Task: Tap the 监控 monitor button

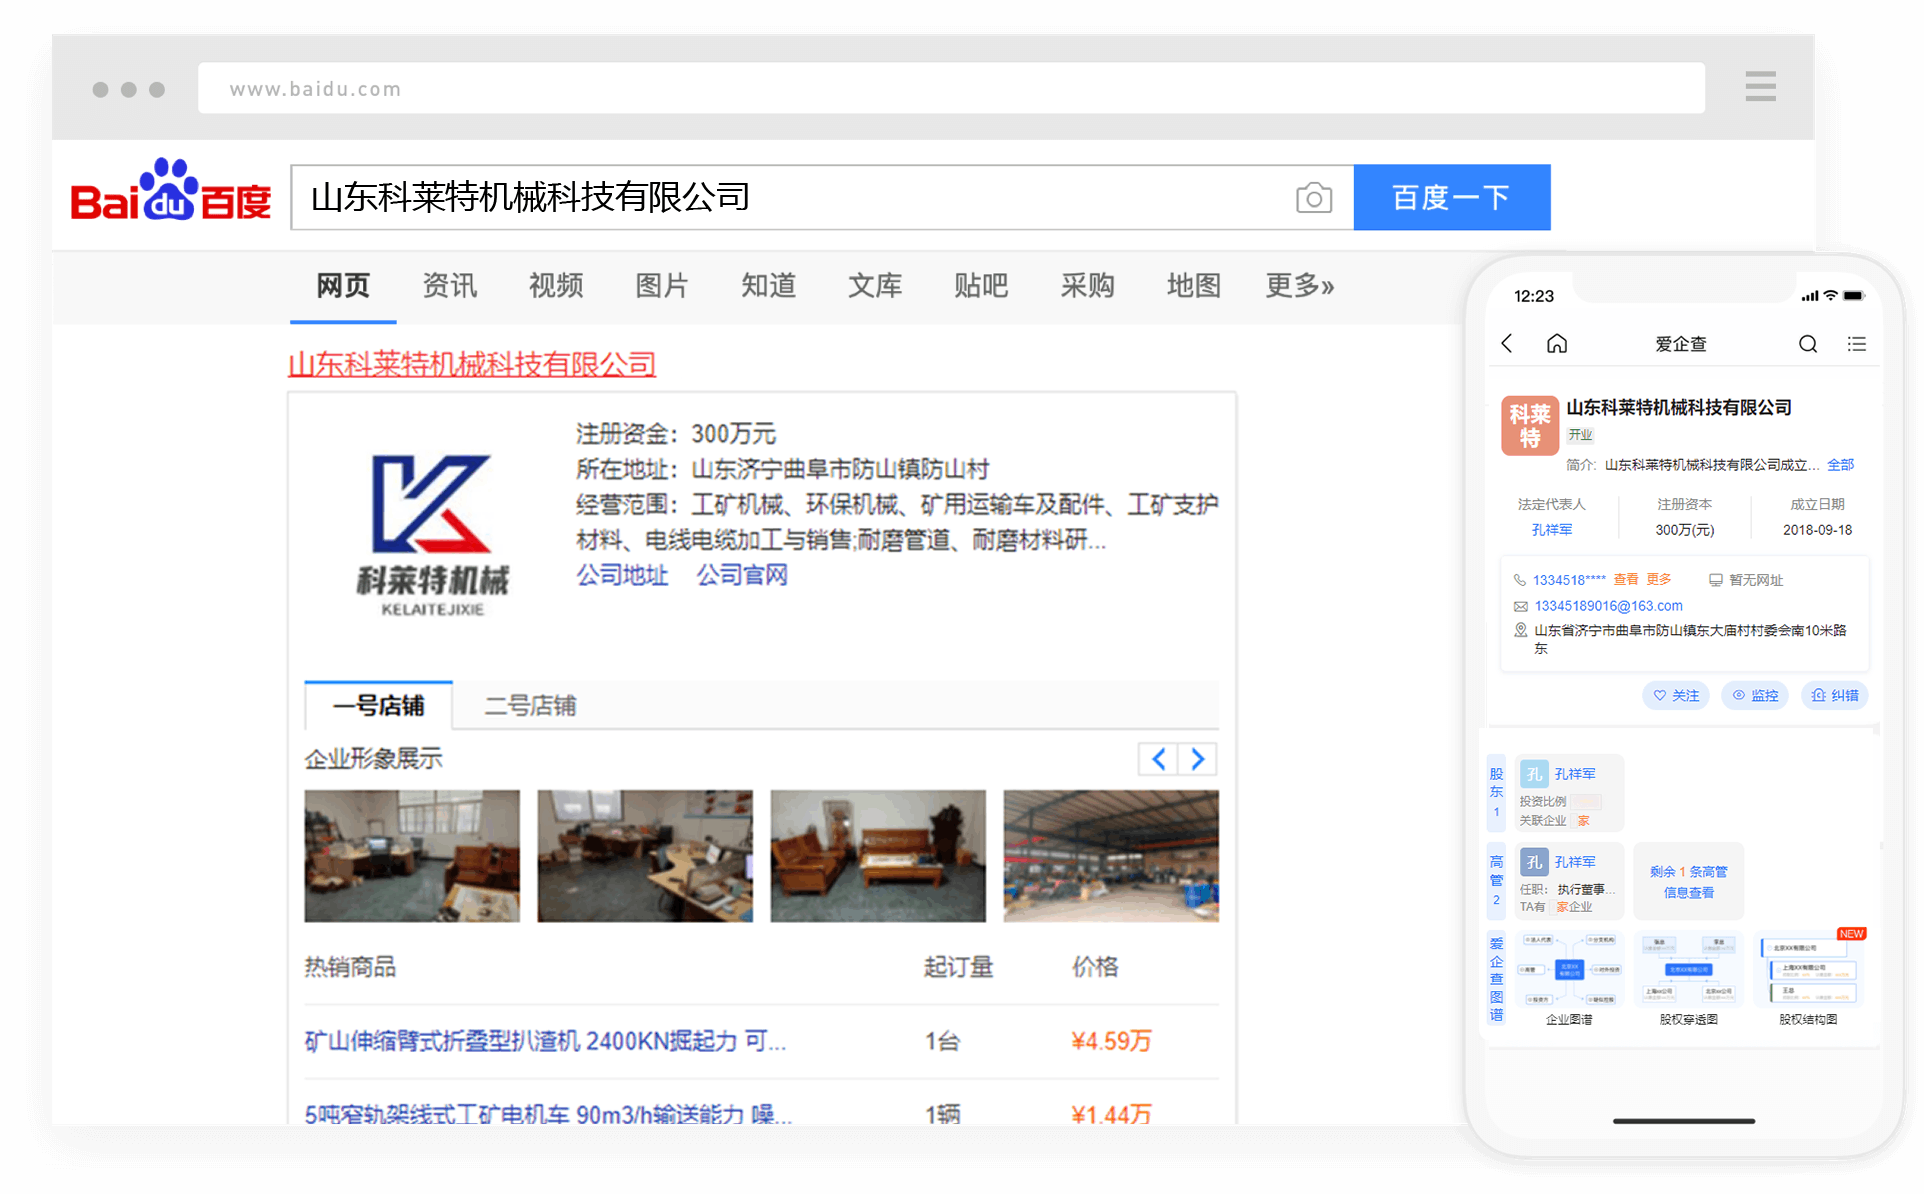Action: click(1756, 695)
